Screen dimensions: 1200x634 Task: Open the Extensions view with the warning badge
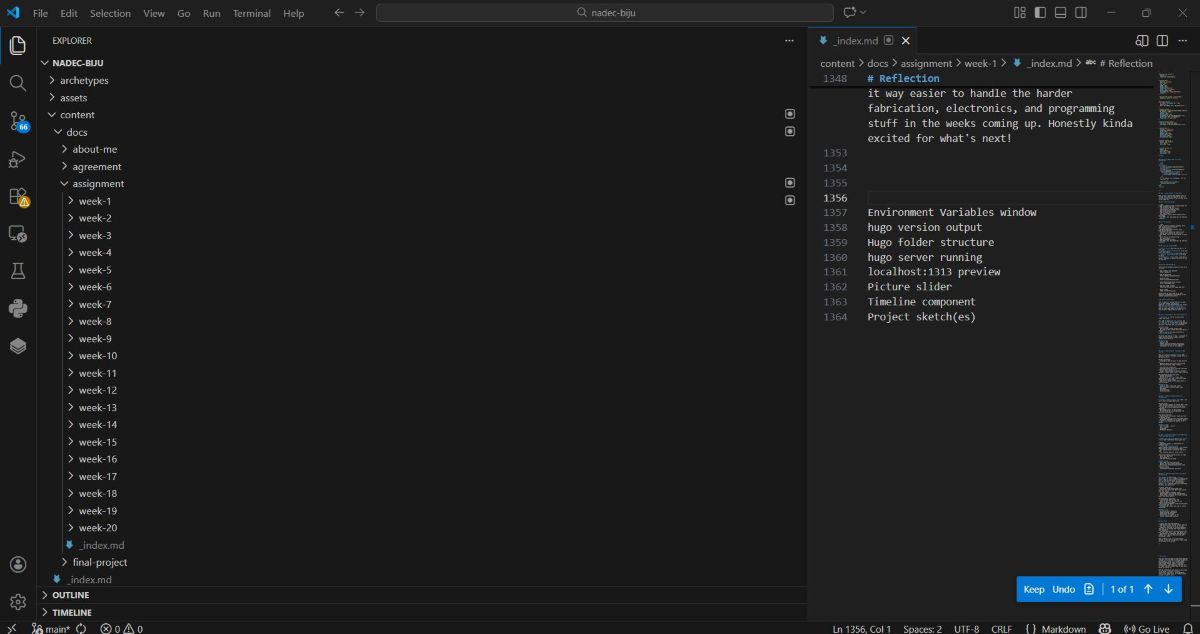[17, 197]
